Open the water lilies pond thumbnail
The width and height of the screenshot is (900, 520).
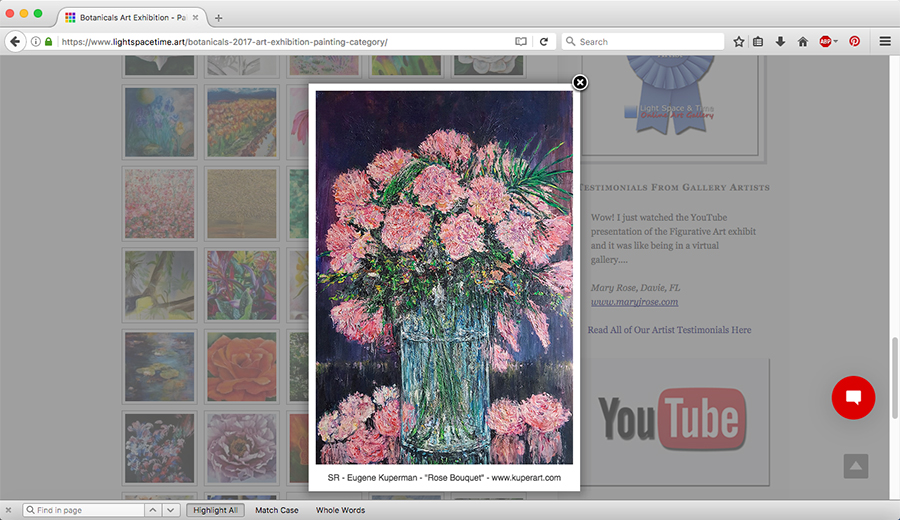coord(160,367)
